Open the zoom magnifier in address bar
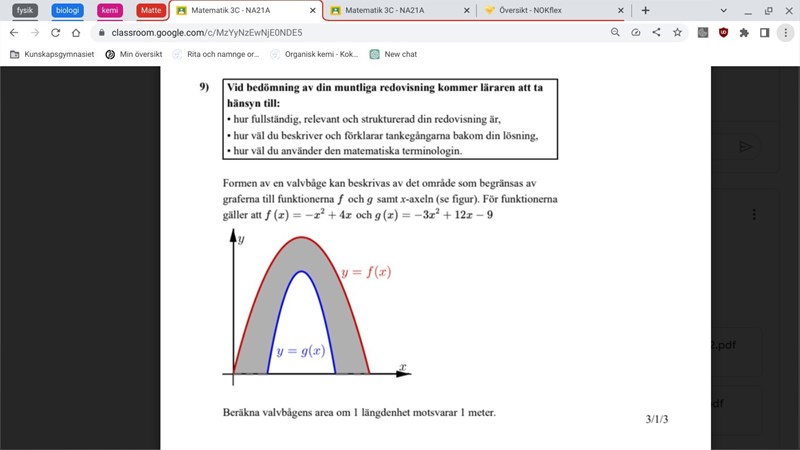Image resolution: width=800 pixels, height=450 pixels. (615, 32)
